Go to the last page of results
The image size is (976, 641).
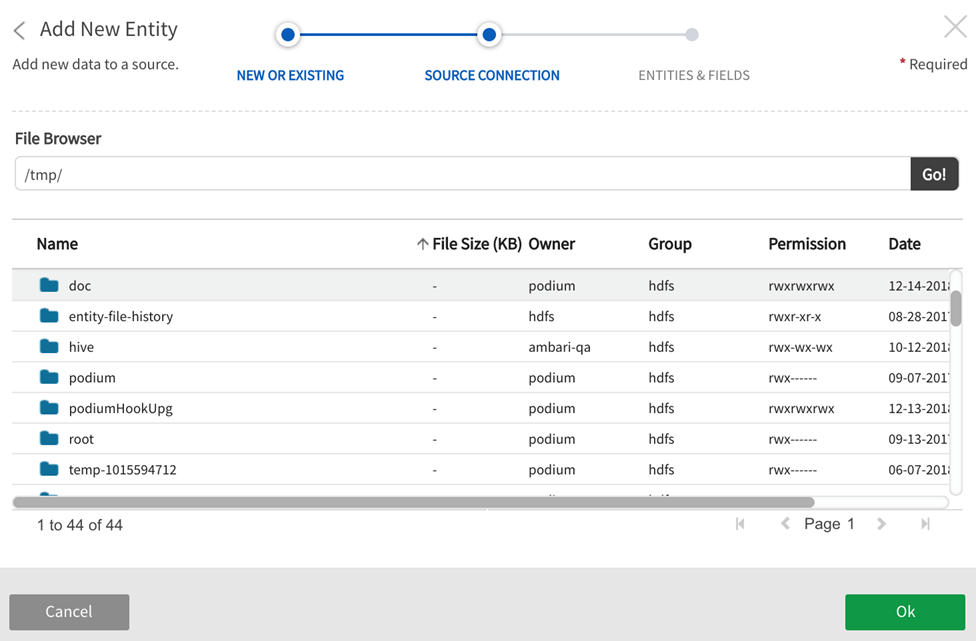point(926,524)
